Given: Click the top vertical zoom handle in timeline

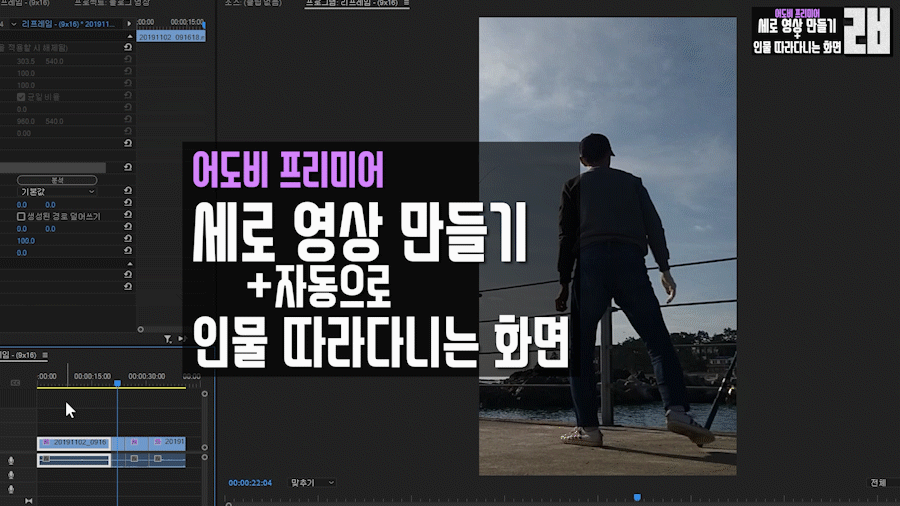Looking at the screenshot, I should [204, 394].
